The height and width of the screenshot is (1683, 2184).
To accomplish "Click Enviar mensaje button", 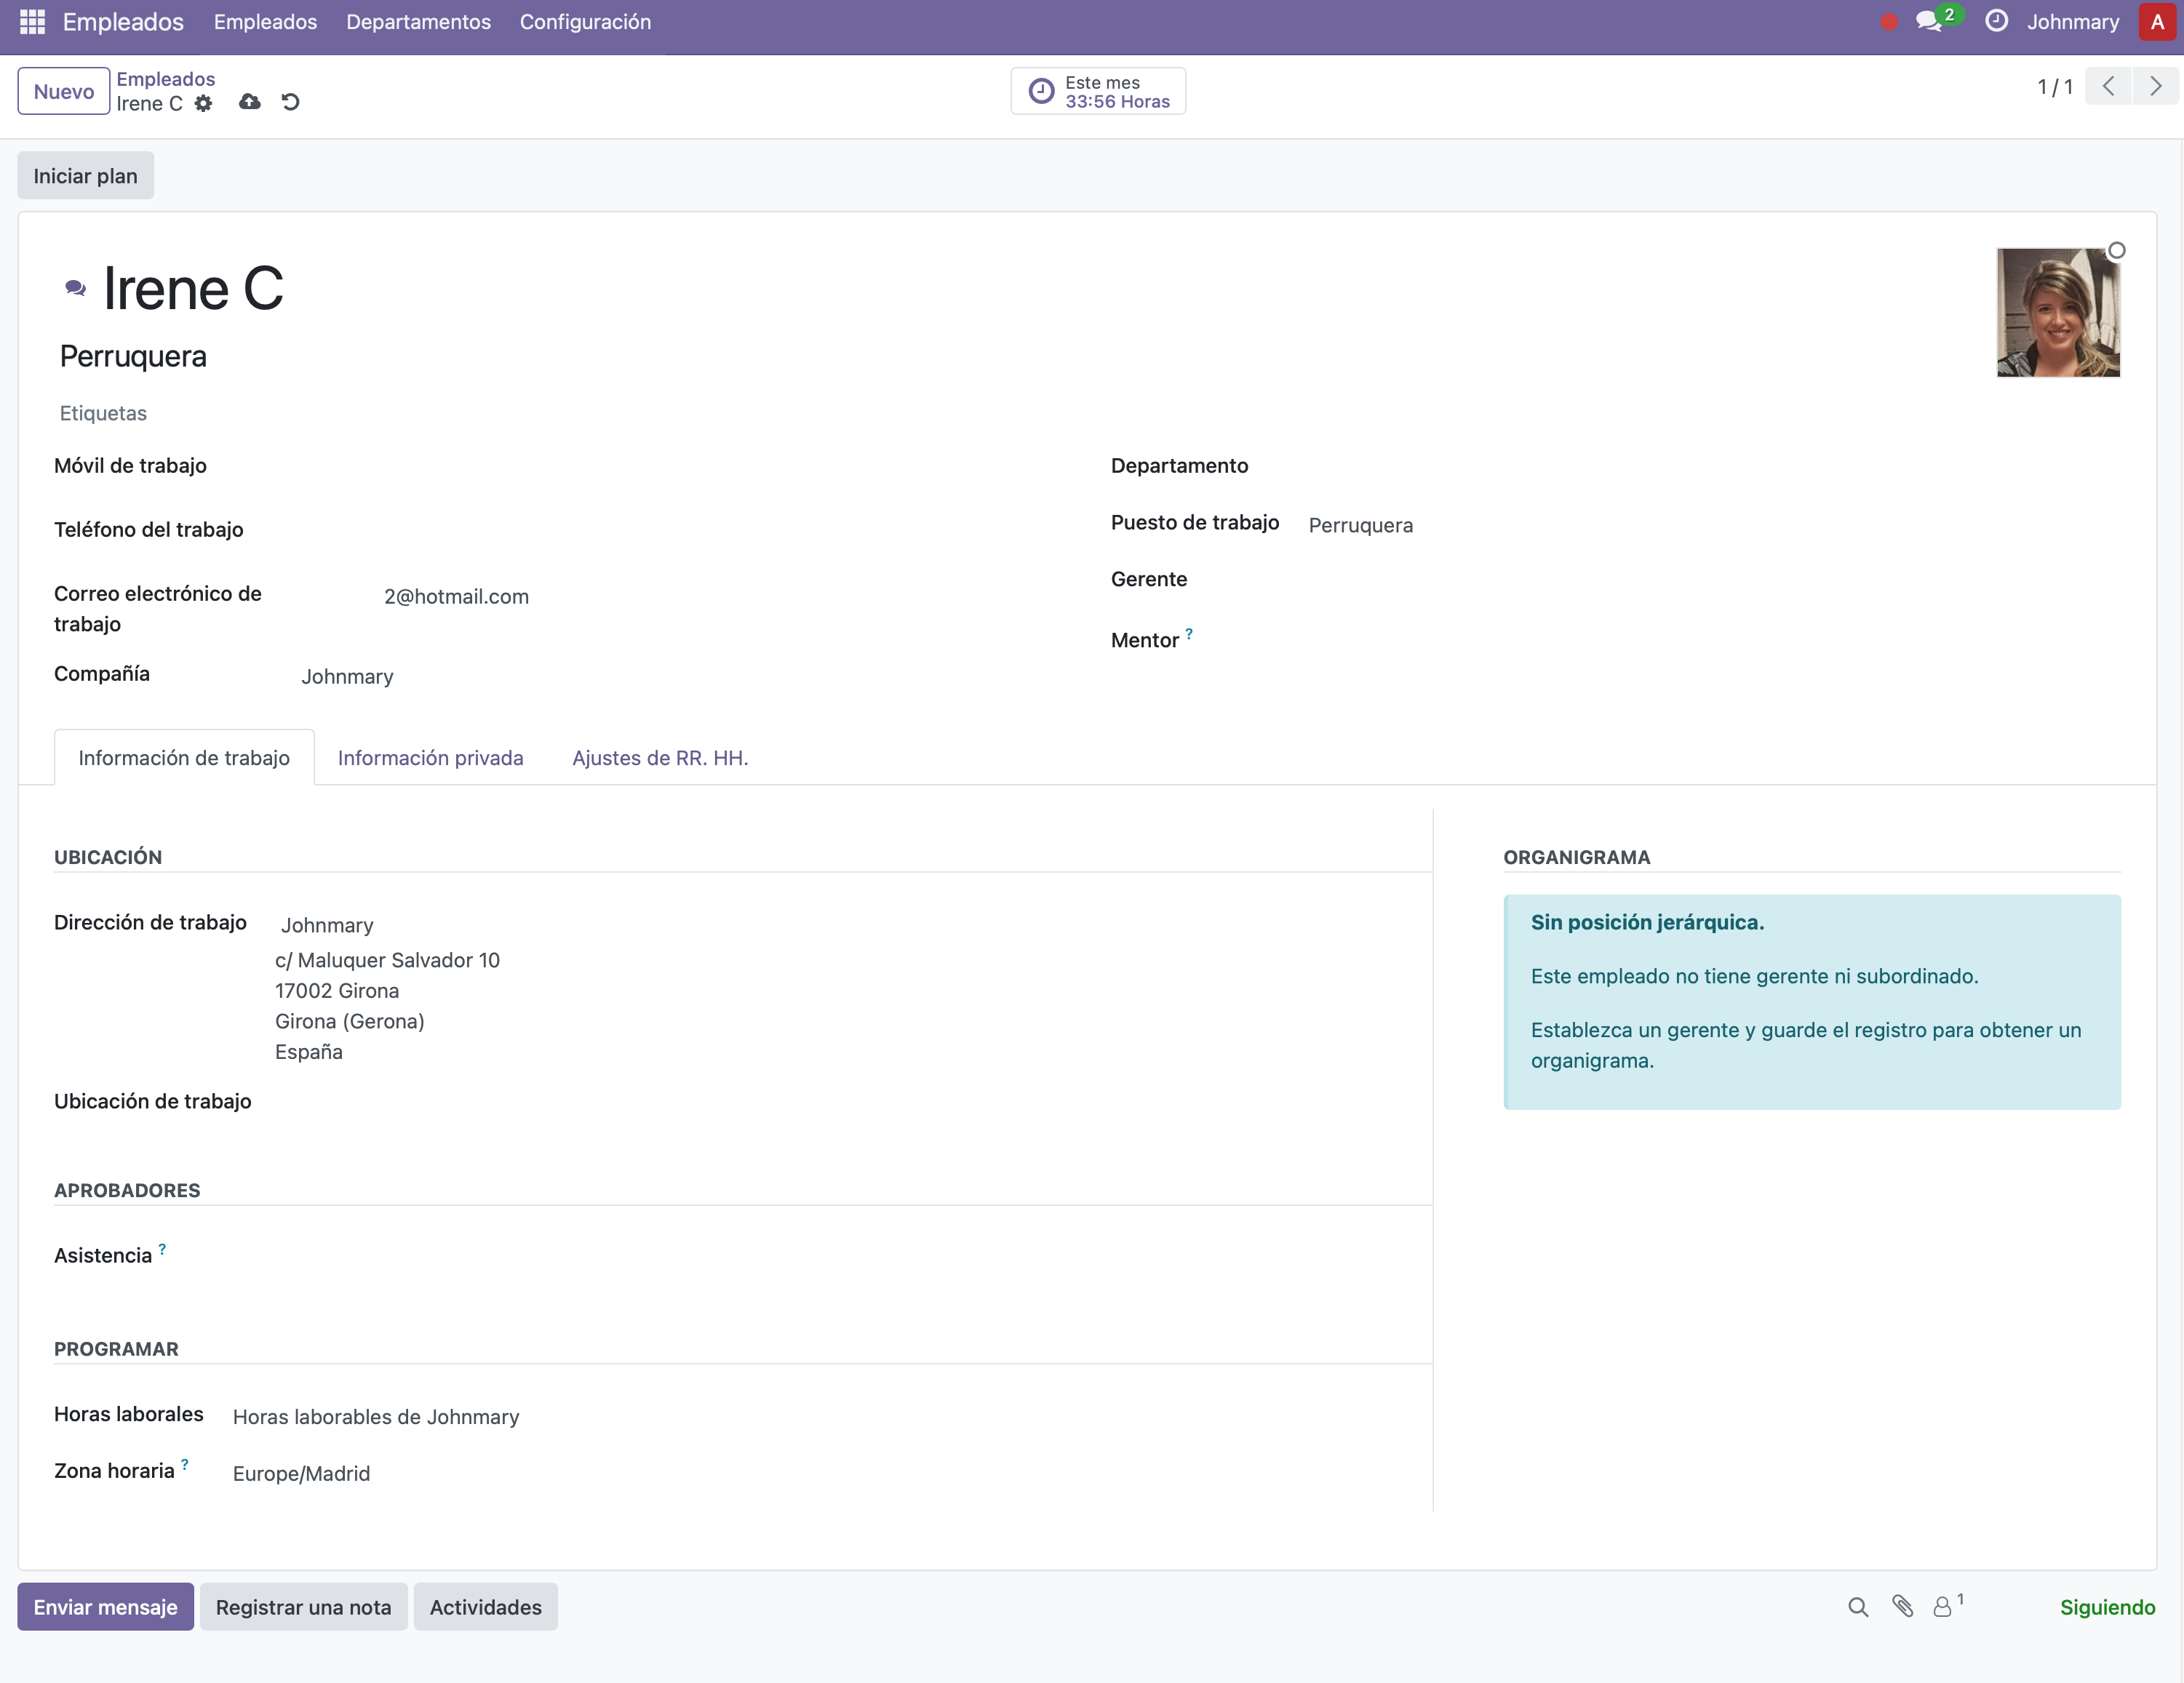I will click(x=105, y=1607).
